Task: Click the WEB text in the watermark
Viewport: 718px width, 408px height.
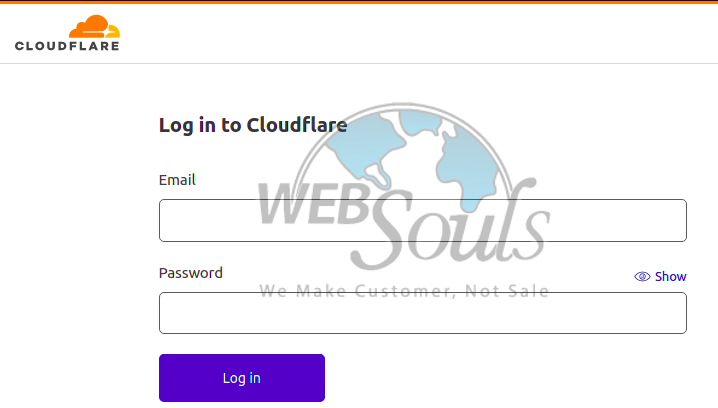Action: 314,203
